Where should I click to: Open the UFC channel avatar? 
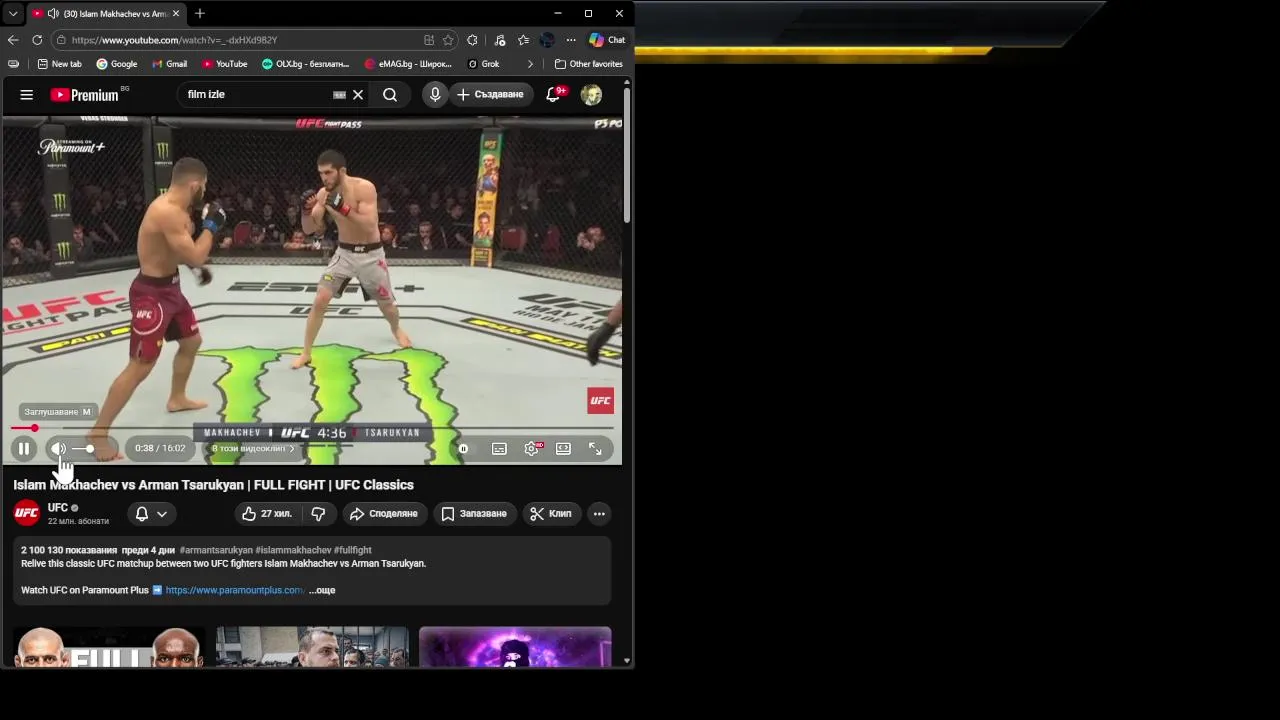(x=27, y=514)
